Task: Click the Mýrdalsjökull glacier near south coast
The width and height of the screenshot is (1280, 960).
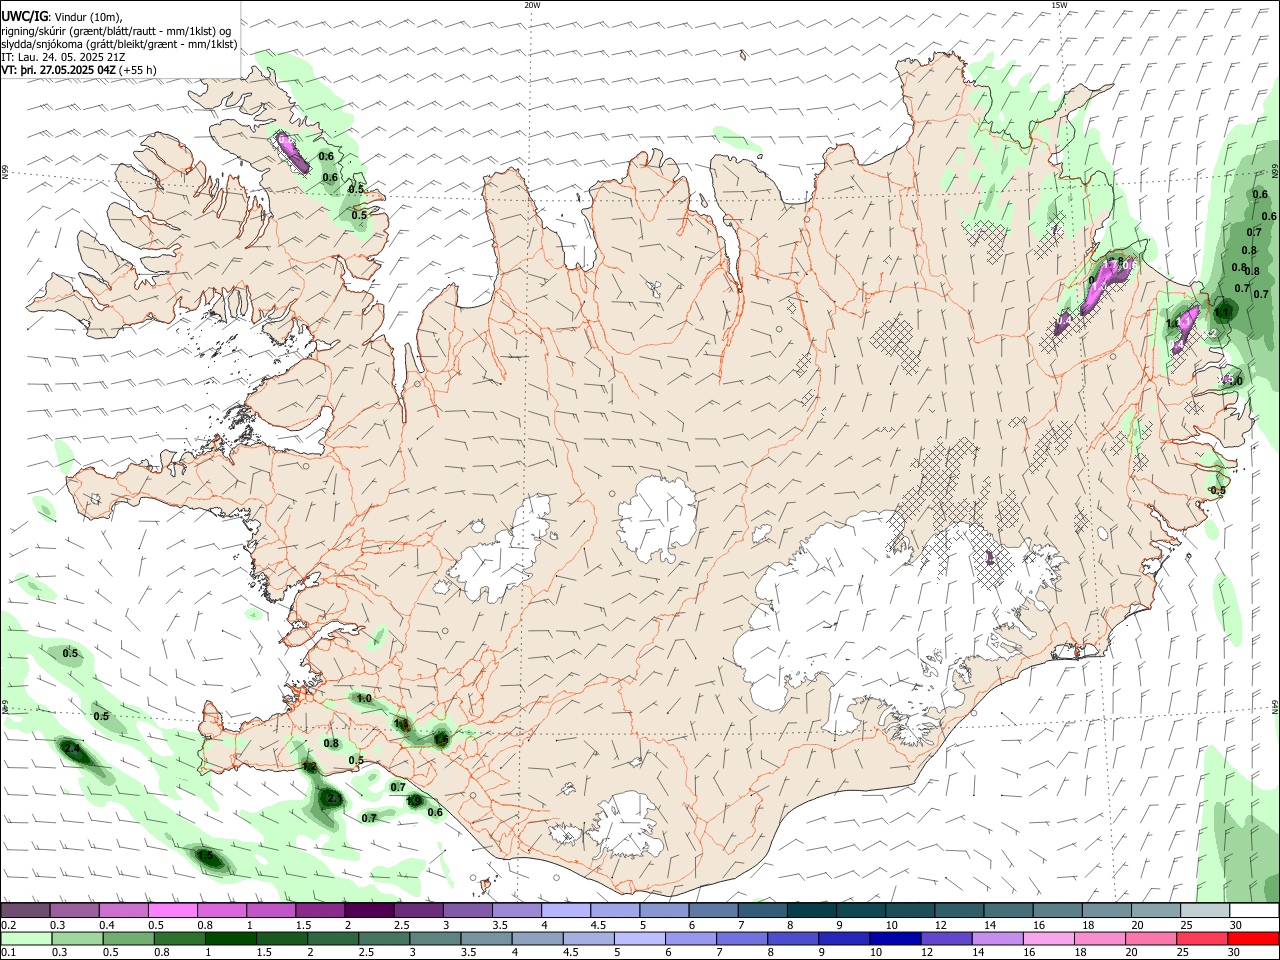Action: pyautogui.click(x=625, y=825)
